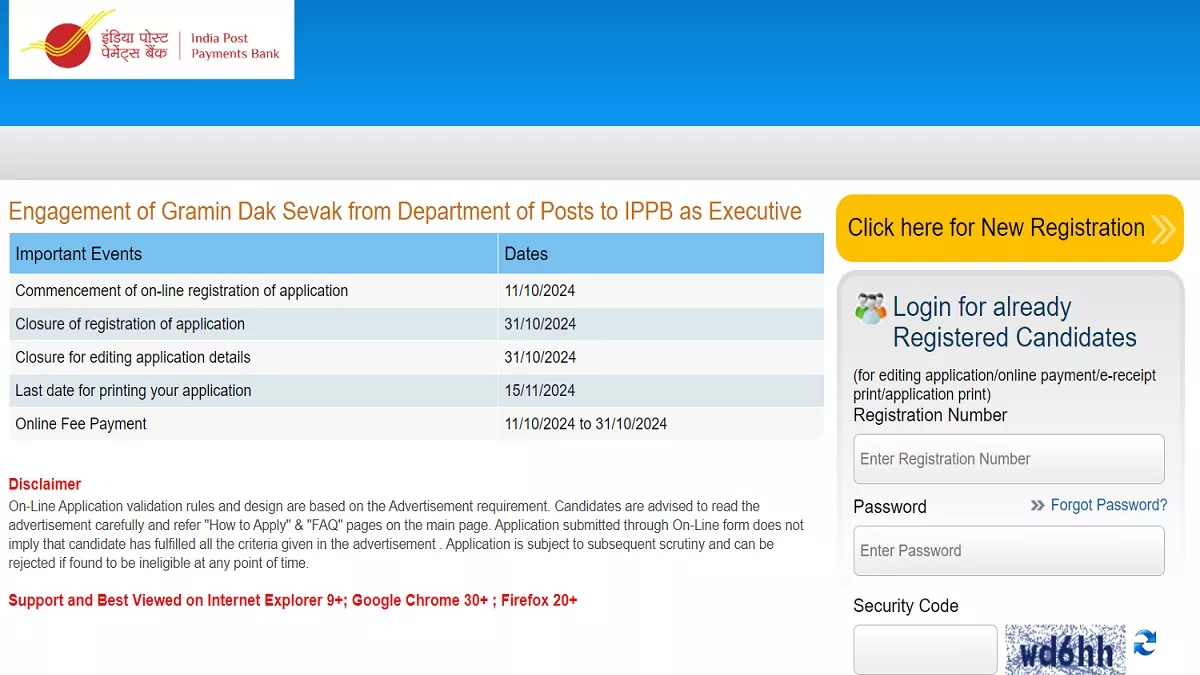Click the Security Code label

906,606
